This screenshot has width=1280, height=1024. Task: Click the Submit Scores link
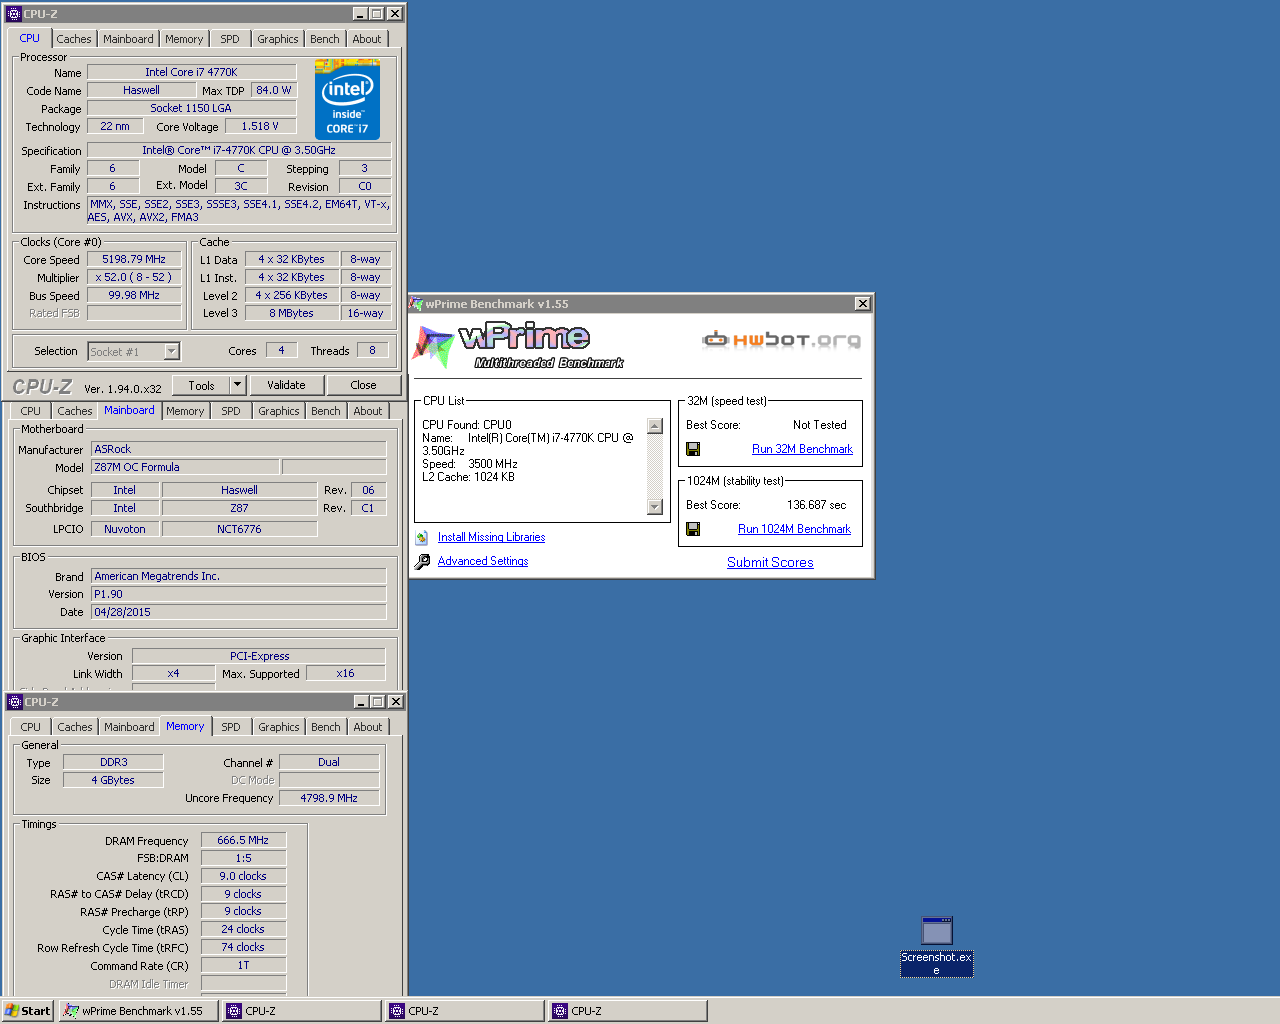(x=770, y=562)
